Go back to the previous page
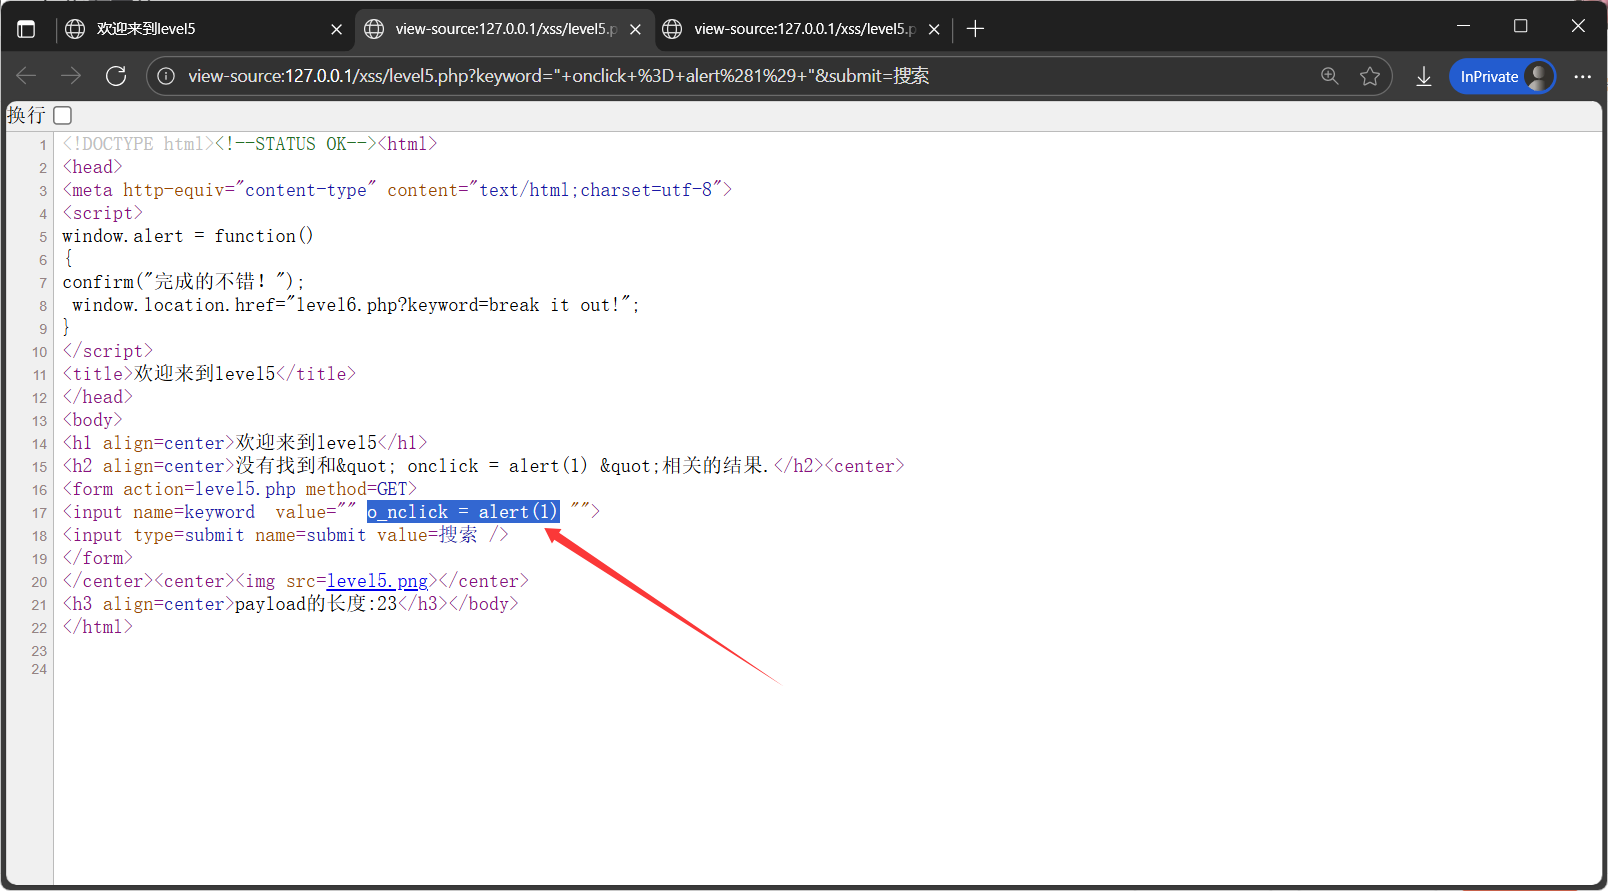Image resolution: width=1608 pixels, height=891 pixels. tap(27, 76)
